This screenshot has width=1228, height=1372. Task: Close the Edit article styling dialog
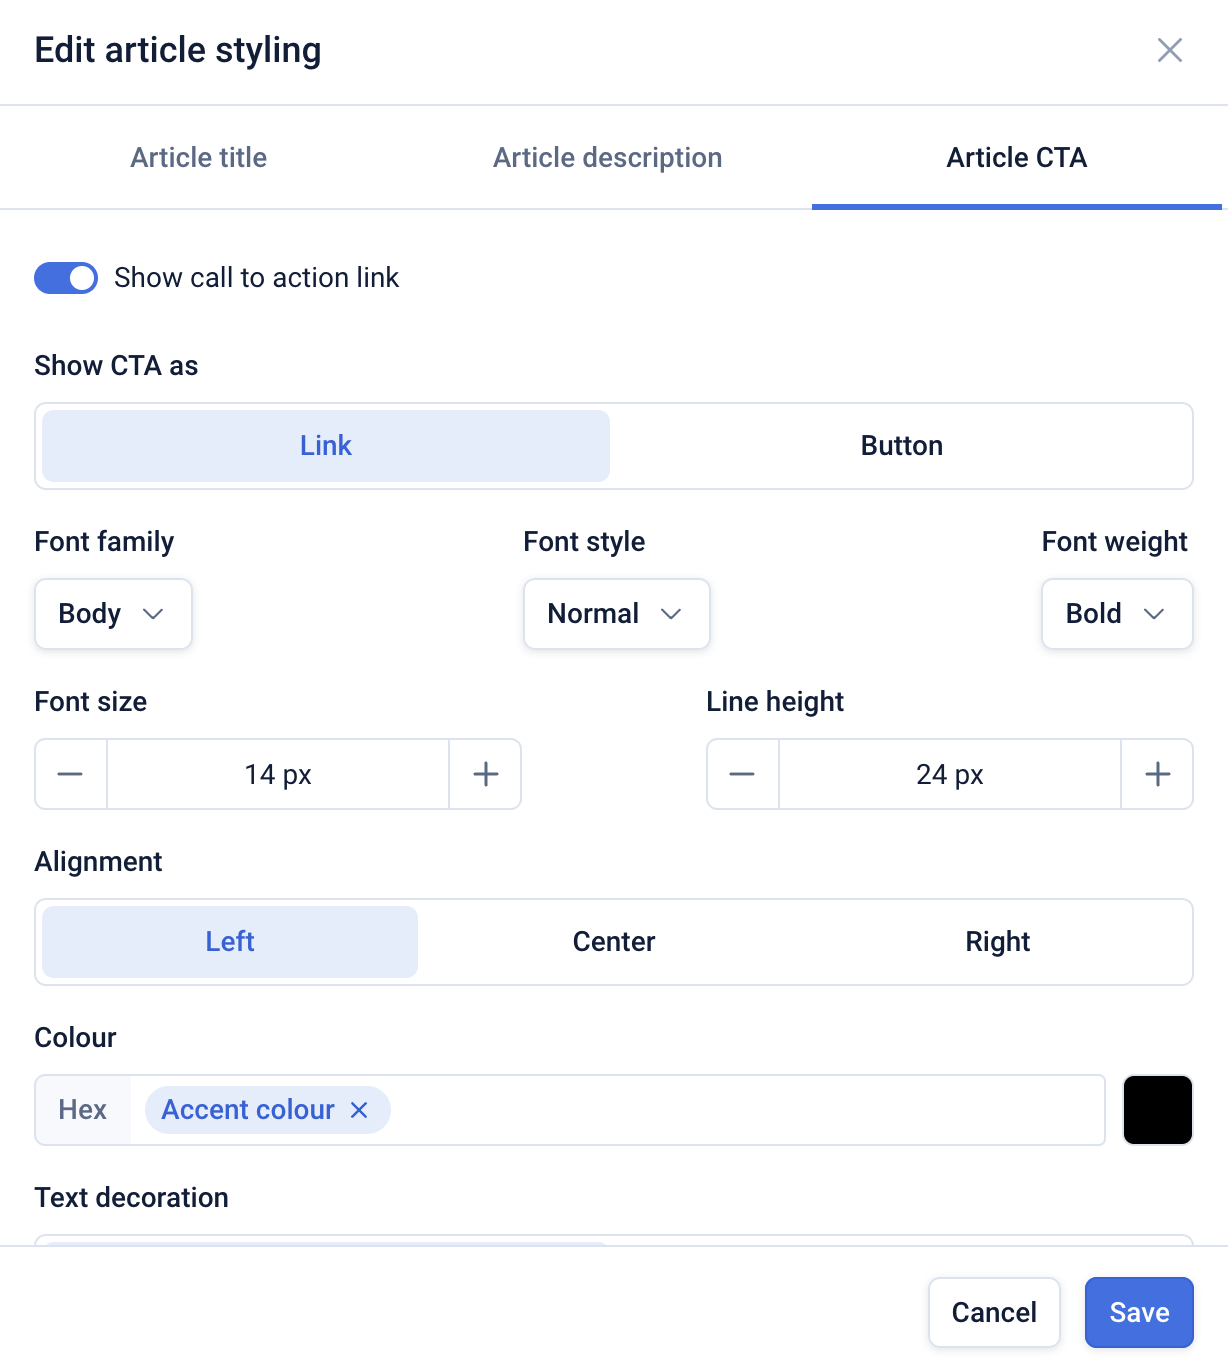1169,50
